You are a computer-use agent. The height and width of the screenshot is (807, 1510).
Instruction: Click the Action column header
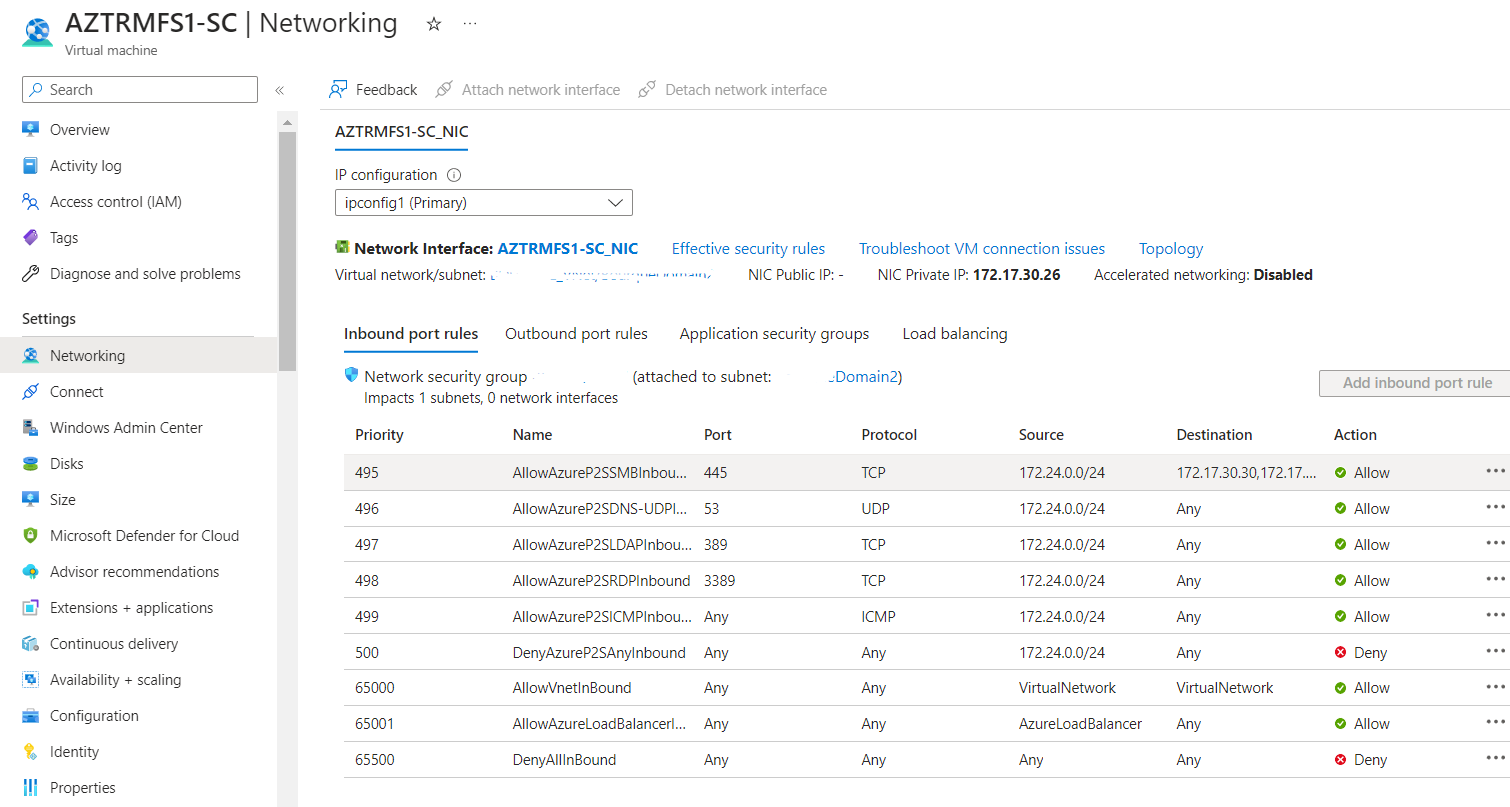pos(1355,435)
